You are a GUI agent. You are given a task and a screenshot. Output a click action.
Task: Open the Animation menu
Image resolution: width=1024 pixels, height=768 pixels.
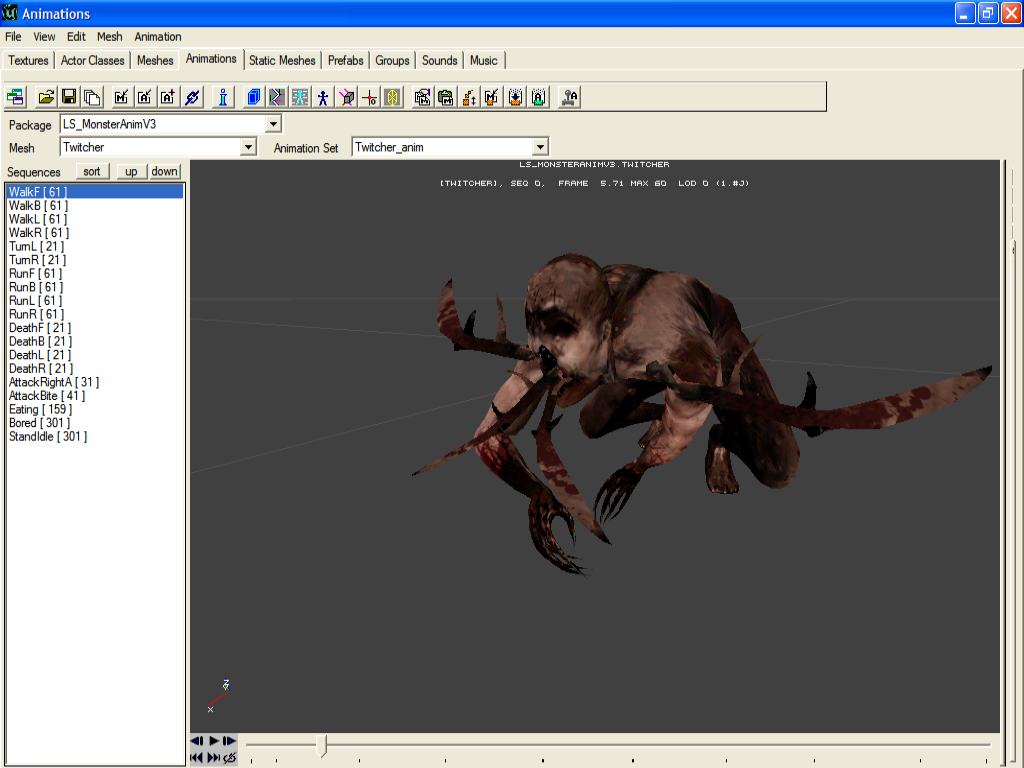click(x=158, y=36)
